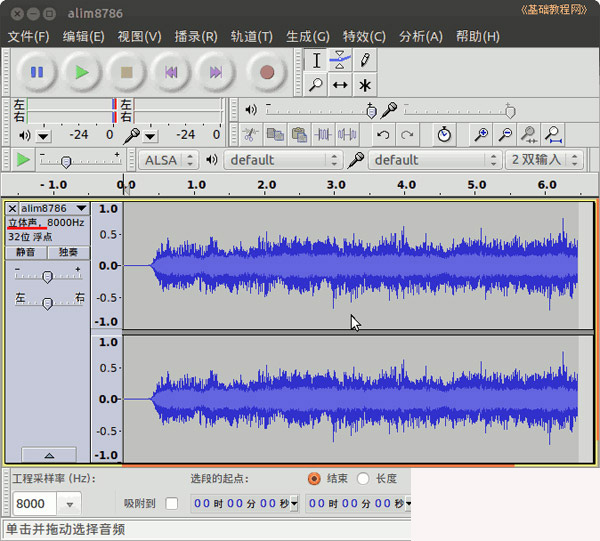
Task: Stop playback with the Stop button
Action: click(x=126, y=72)
